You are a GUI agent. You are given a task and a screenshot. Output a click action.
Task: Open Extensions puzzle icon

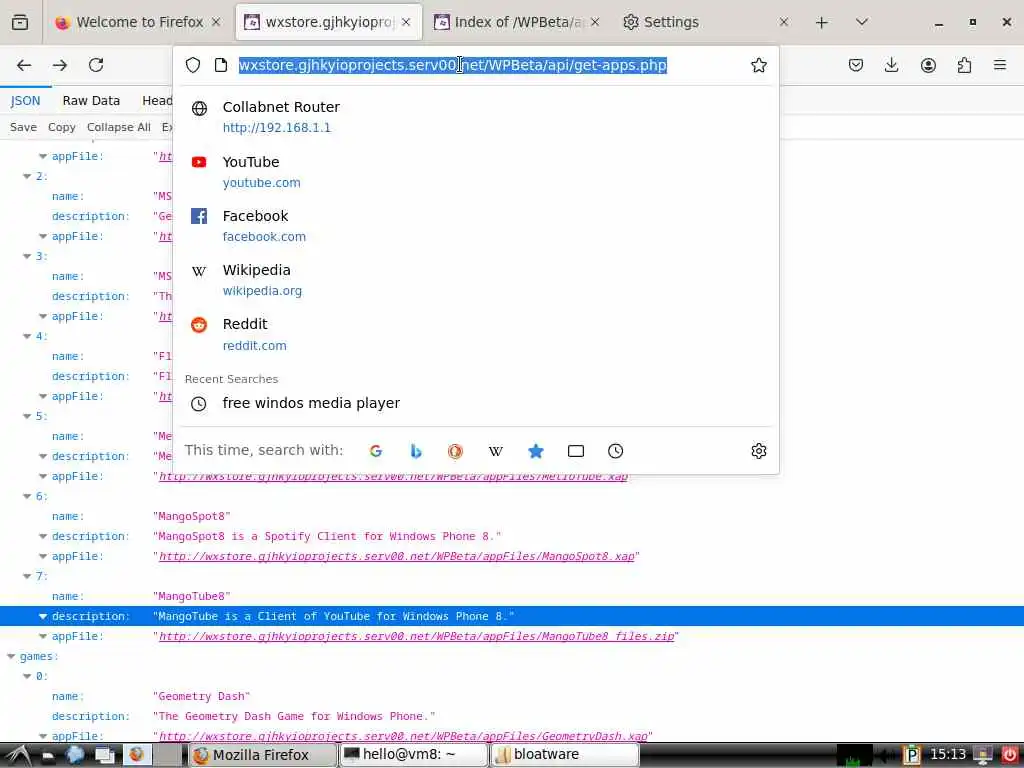point(964,65)
